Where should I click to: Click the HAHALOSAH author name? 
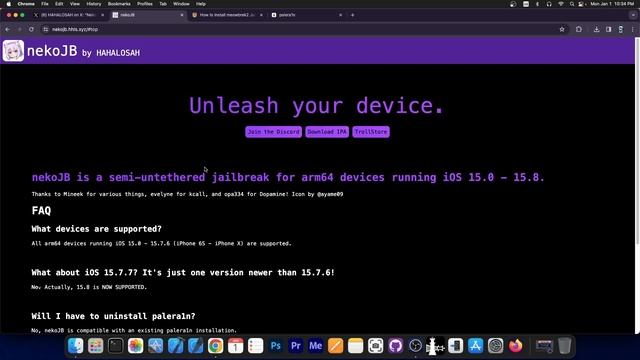(118, 53)
